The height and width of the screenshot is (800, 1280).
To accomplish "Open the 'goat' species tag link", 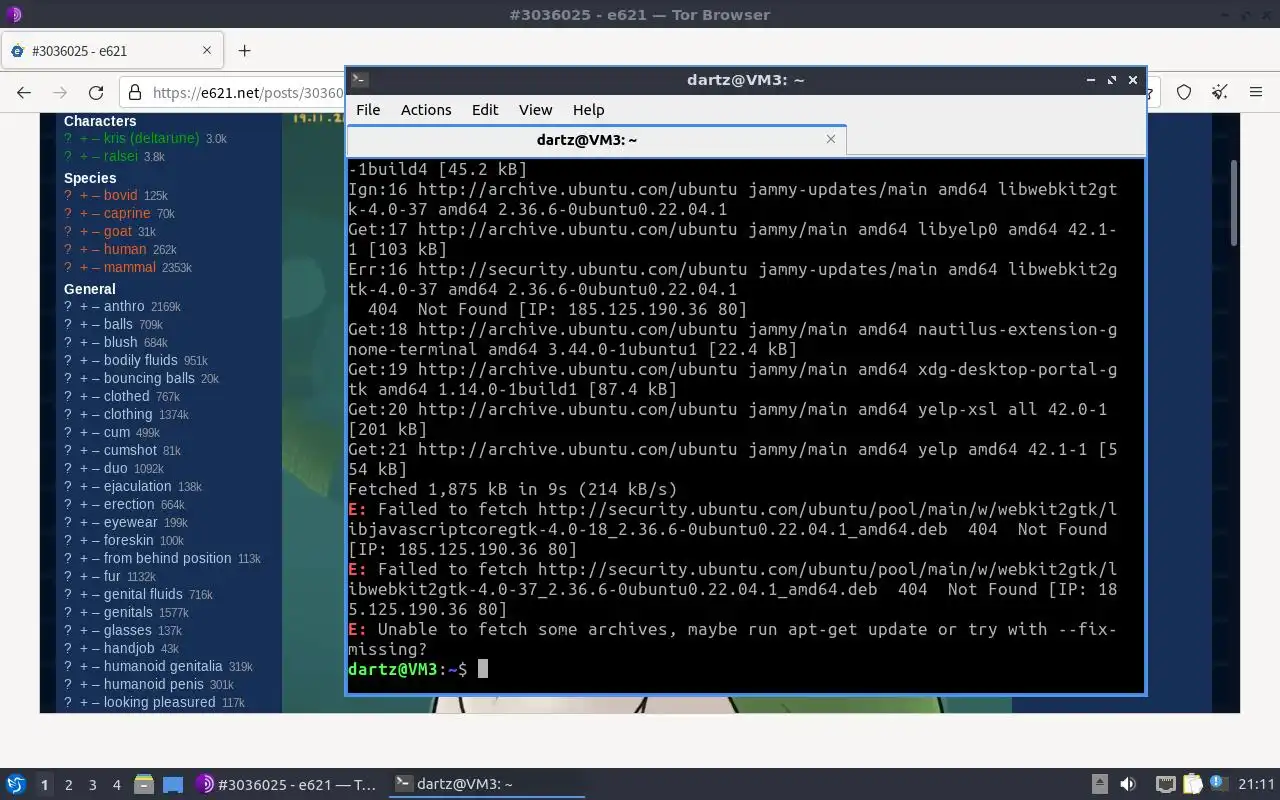I will 118,232.
